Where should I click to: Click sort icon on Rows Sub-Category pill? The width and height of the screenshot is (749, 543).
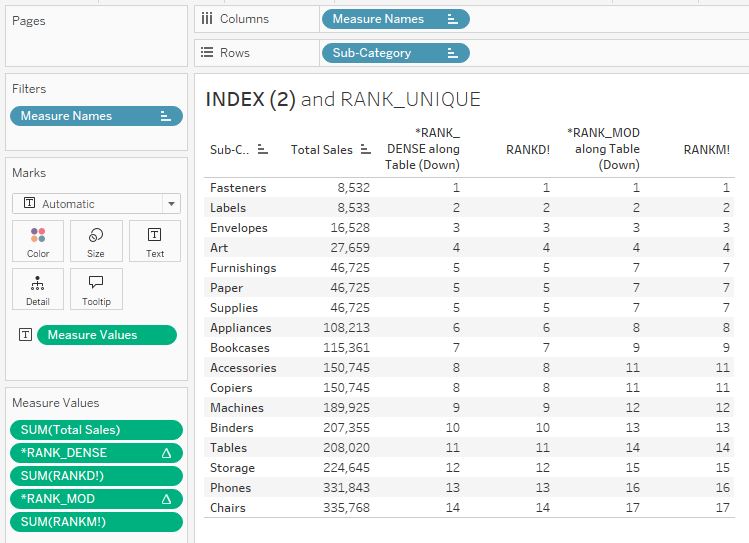[453, 53]
